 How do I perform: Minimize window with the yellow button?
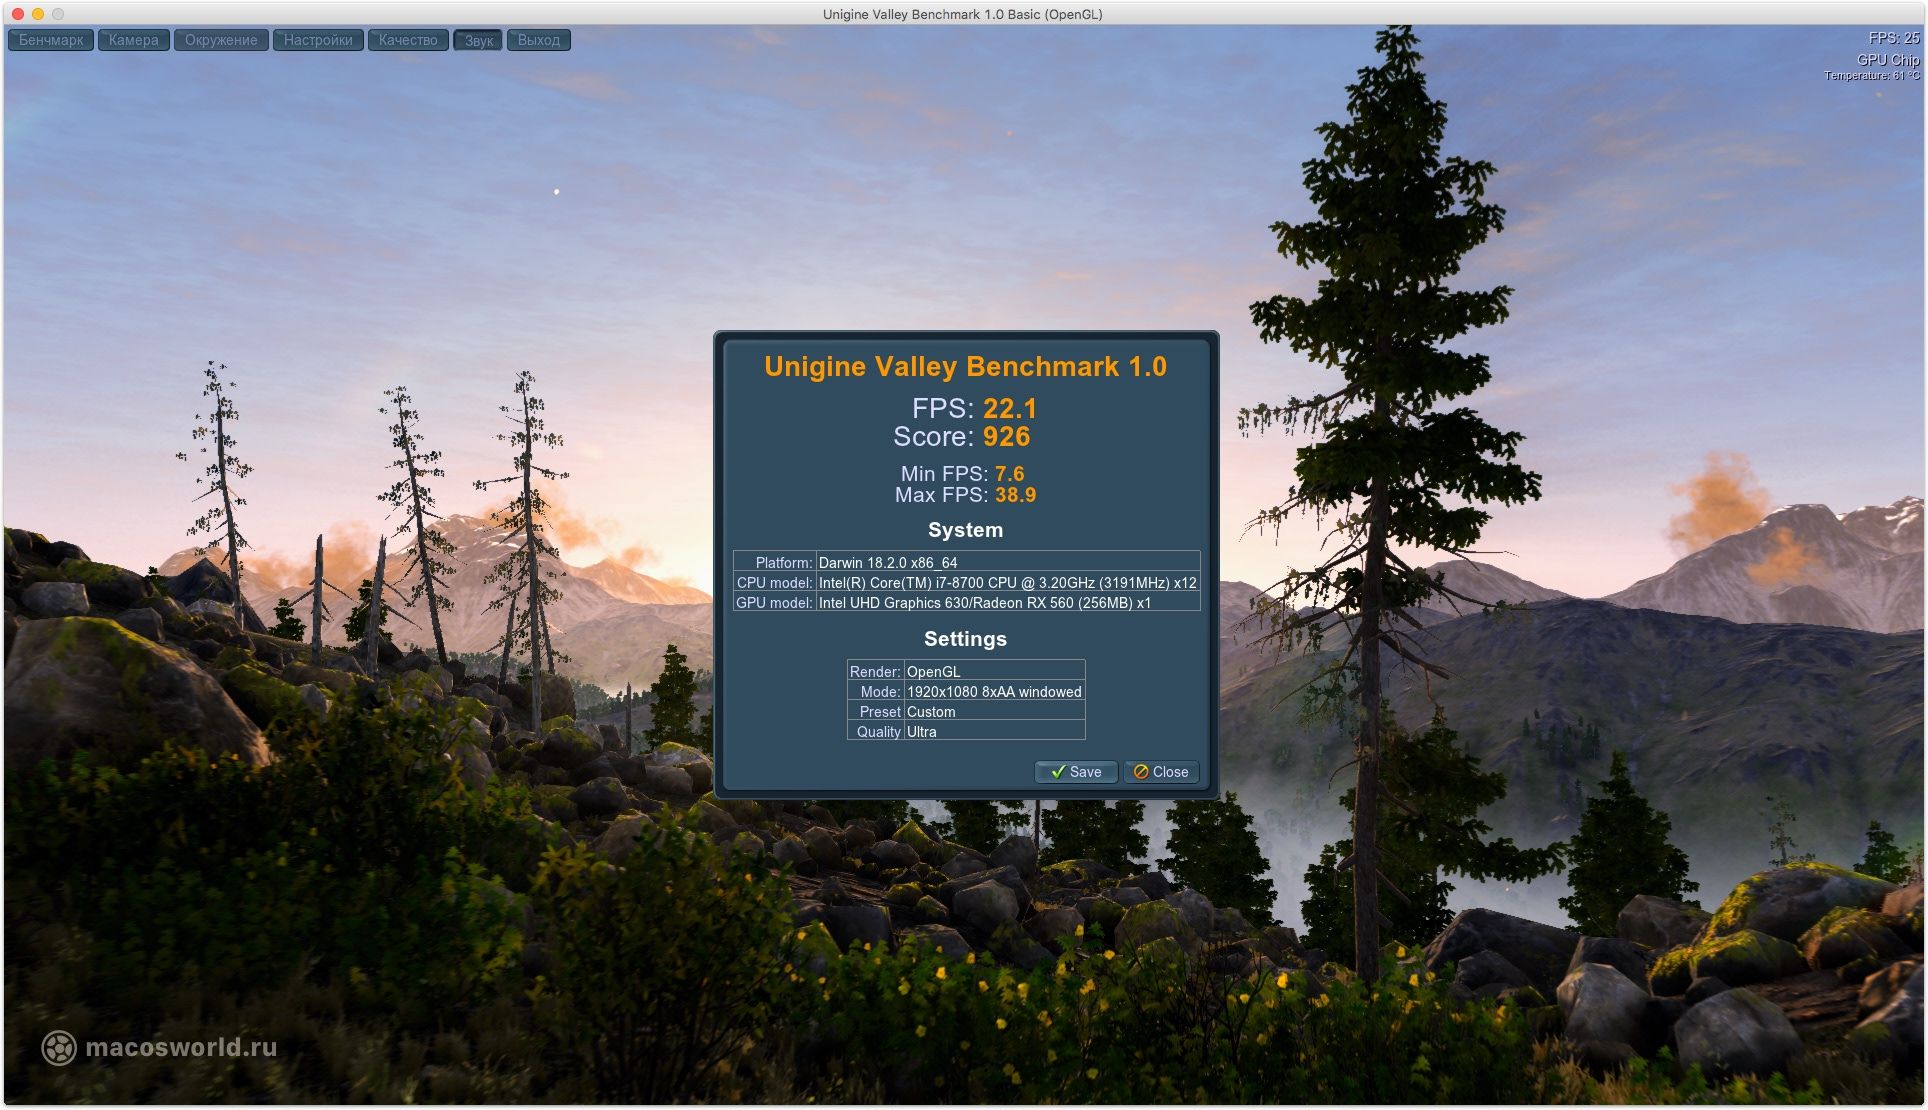(38, 14)
